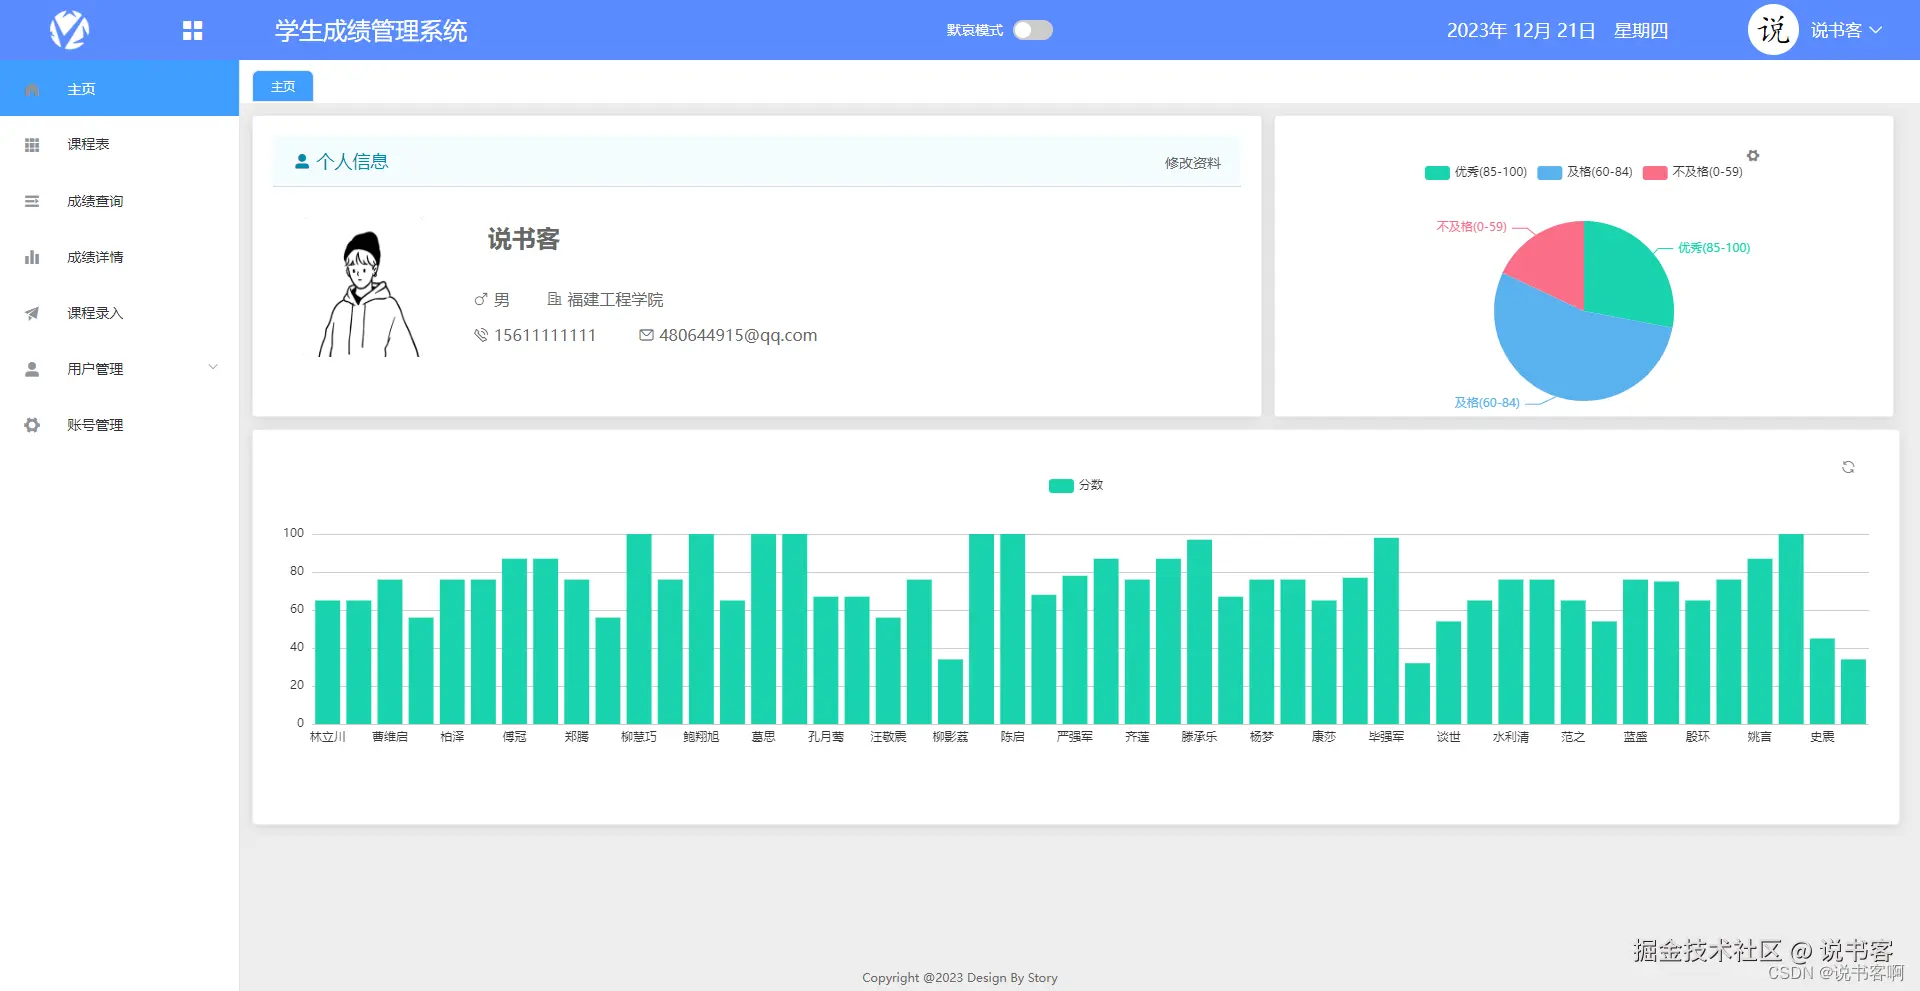Open 成绩详情 via its bar-chart icon
This screenshot has height=991, width=1920.
point(32,257)
